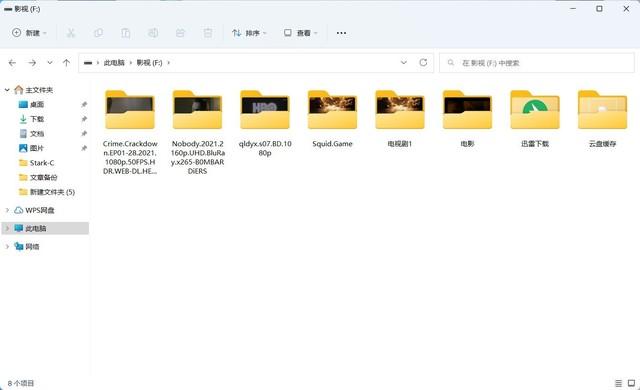Click the pin icon beside 图片
The height and width of the screenshot is (390, 640).
pos(84,148)
